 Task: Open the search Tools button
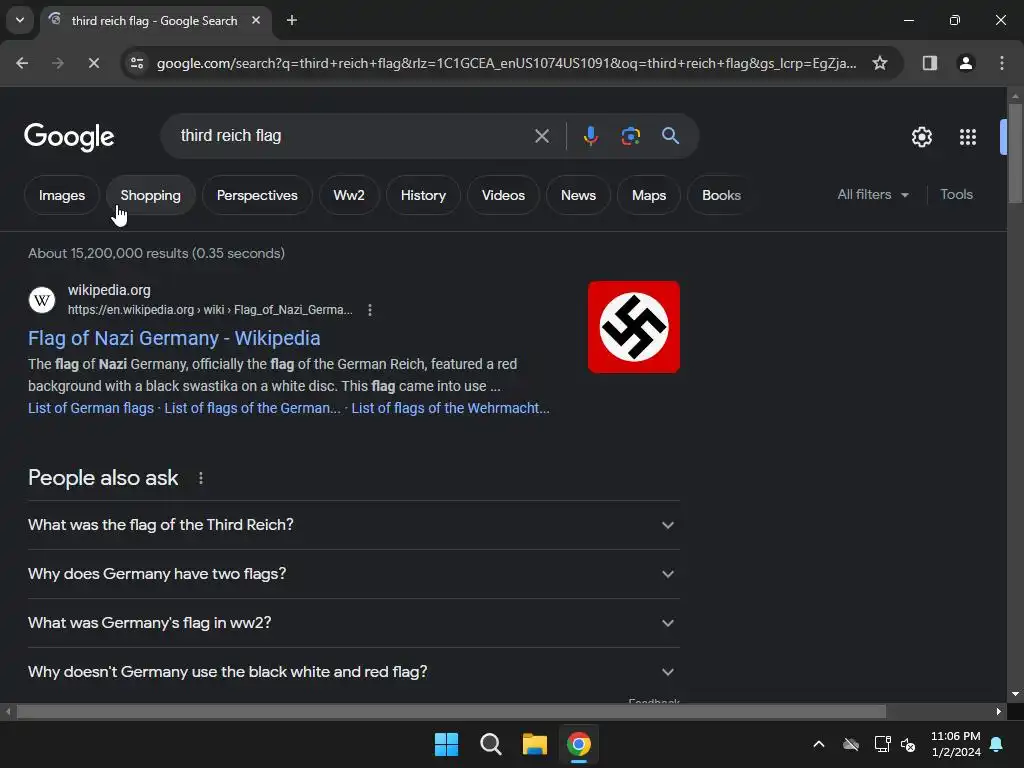[956, 195]
